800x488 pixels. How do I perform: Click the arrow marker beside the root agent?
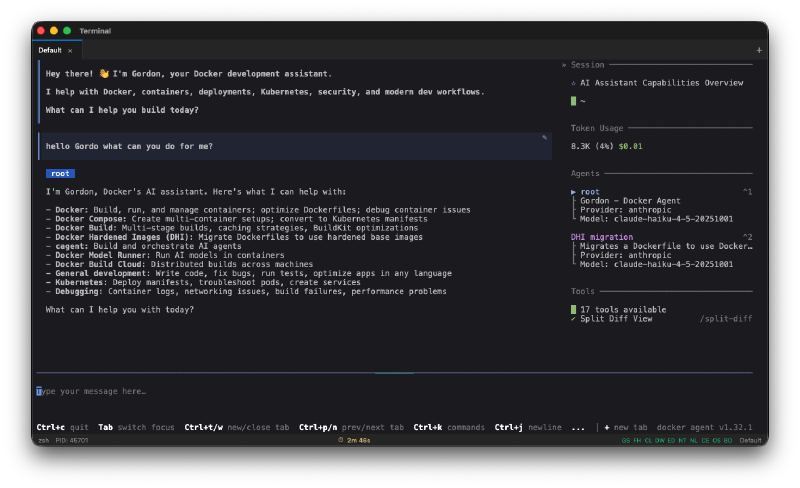(573, 192)
